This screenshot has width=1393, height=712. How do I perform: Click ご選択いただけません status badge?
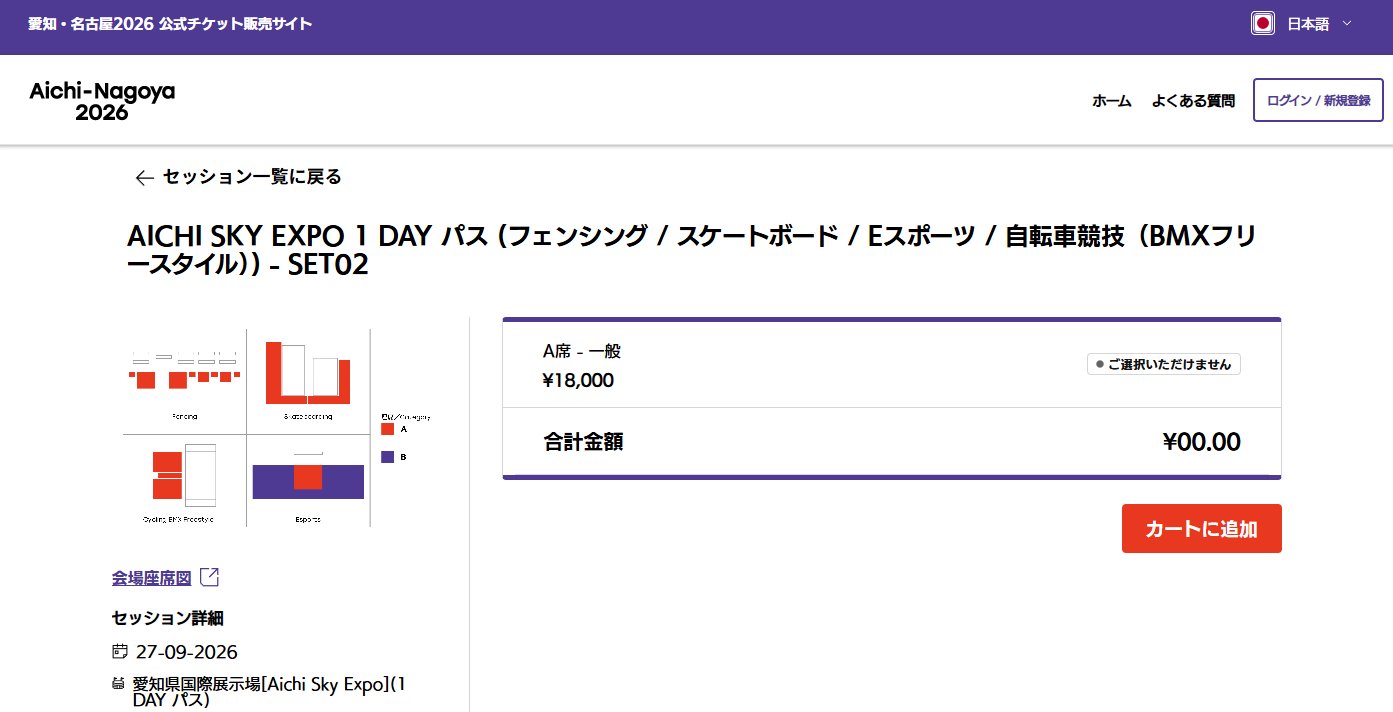point(1164,364)
